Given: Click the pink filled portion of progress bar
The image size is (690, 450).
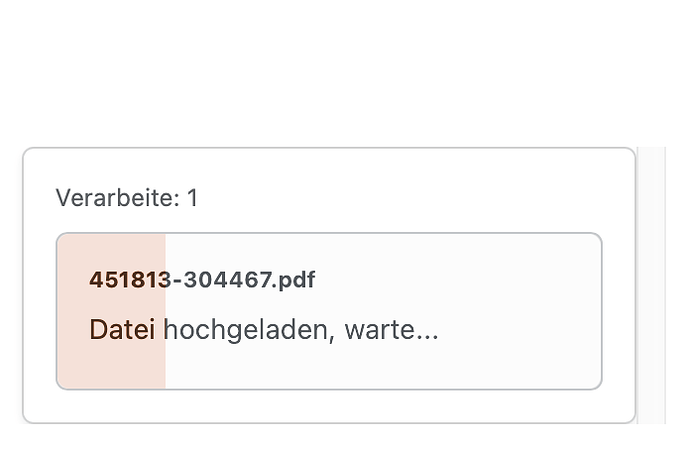Looking at the screenshot, I should click(x=111, y=311).
